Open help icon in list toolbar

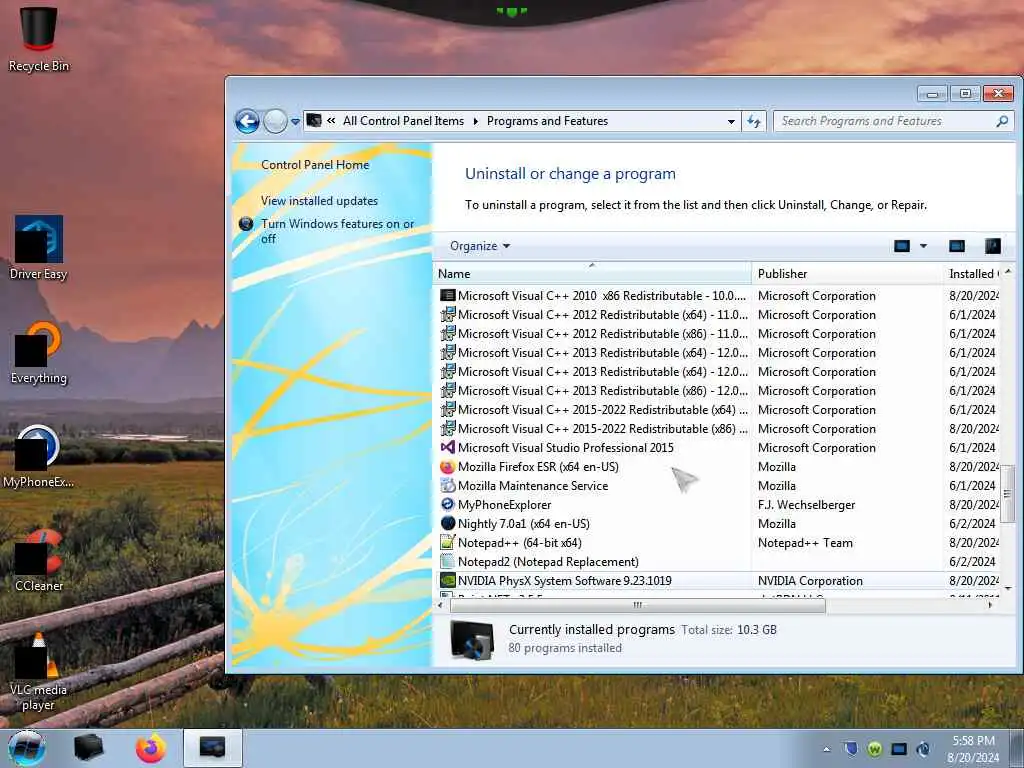pyautogui.click(x=993, y=246)
